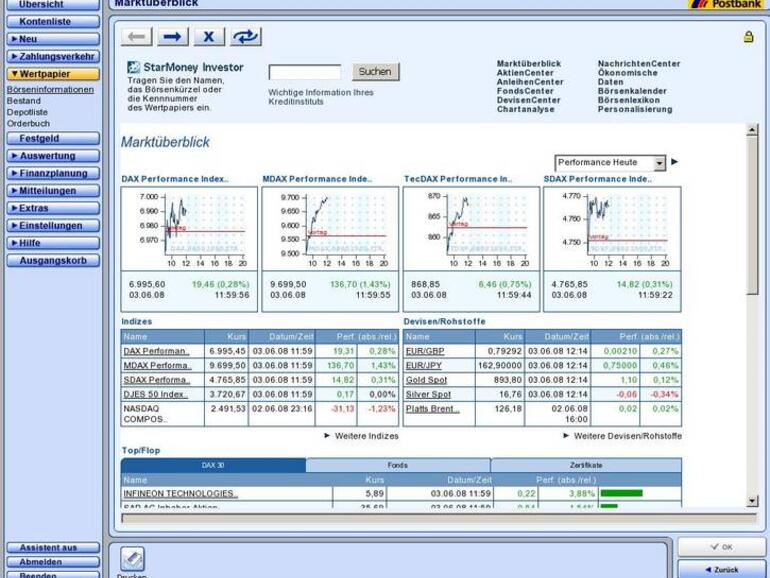Click the X stop loading icon
The height and width of the screenshot is (578, 770).
[208, 37]
